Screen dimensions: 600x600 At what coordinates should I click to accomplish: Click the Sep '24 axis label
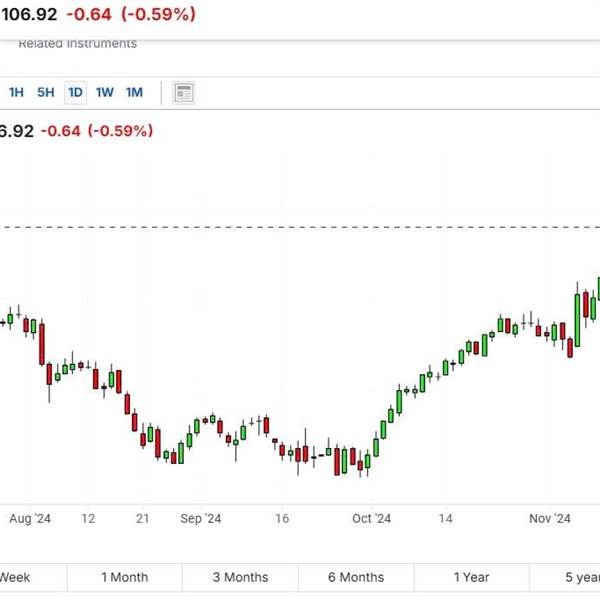click(201, 518)
